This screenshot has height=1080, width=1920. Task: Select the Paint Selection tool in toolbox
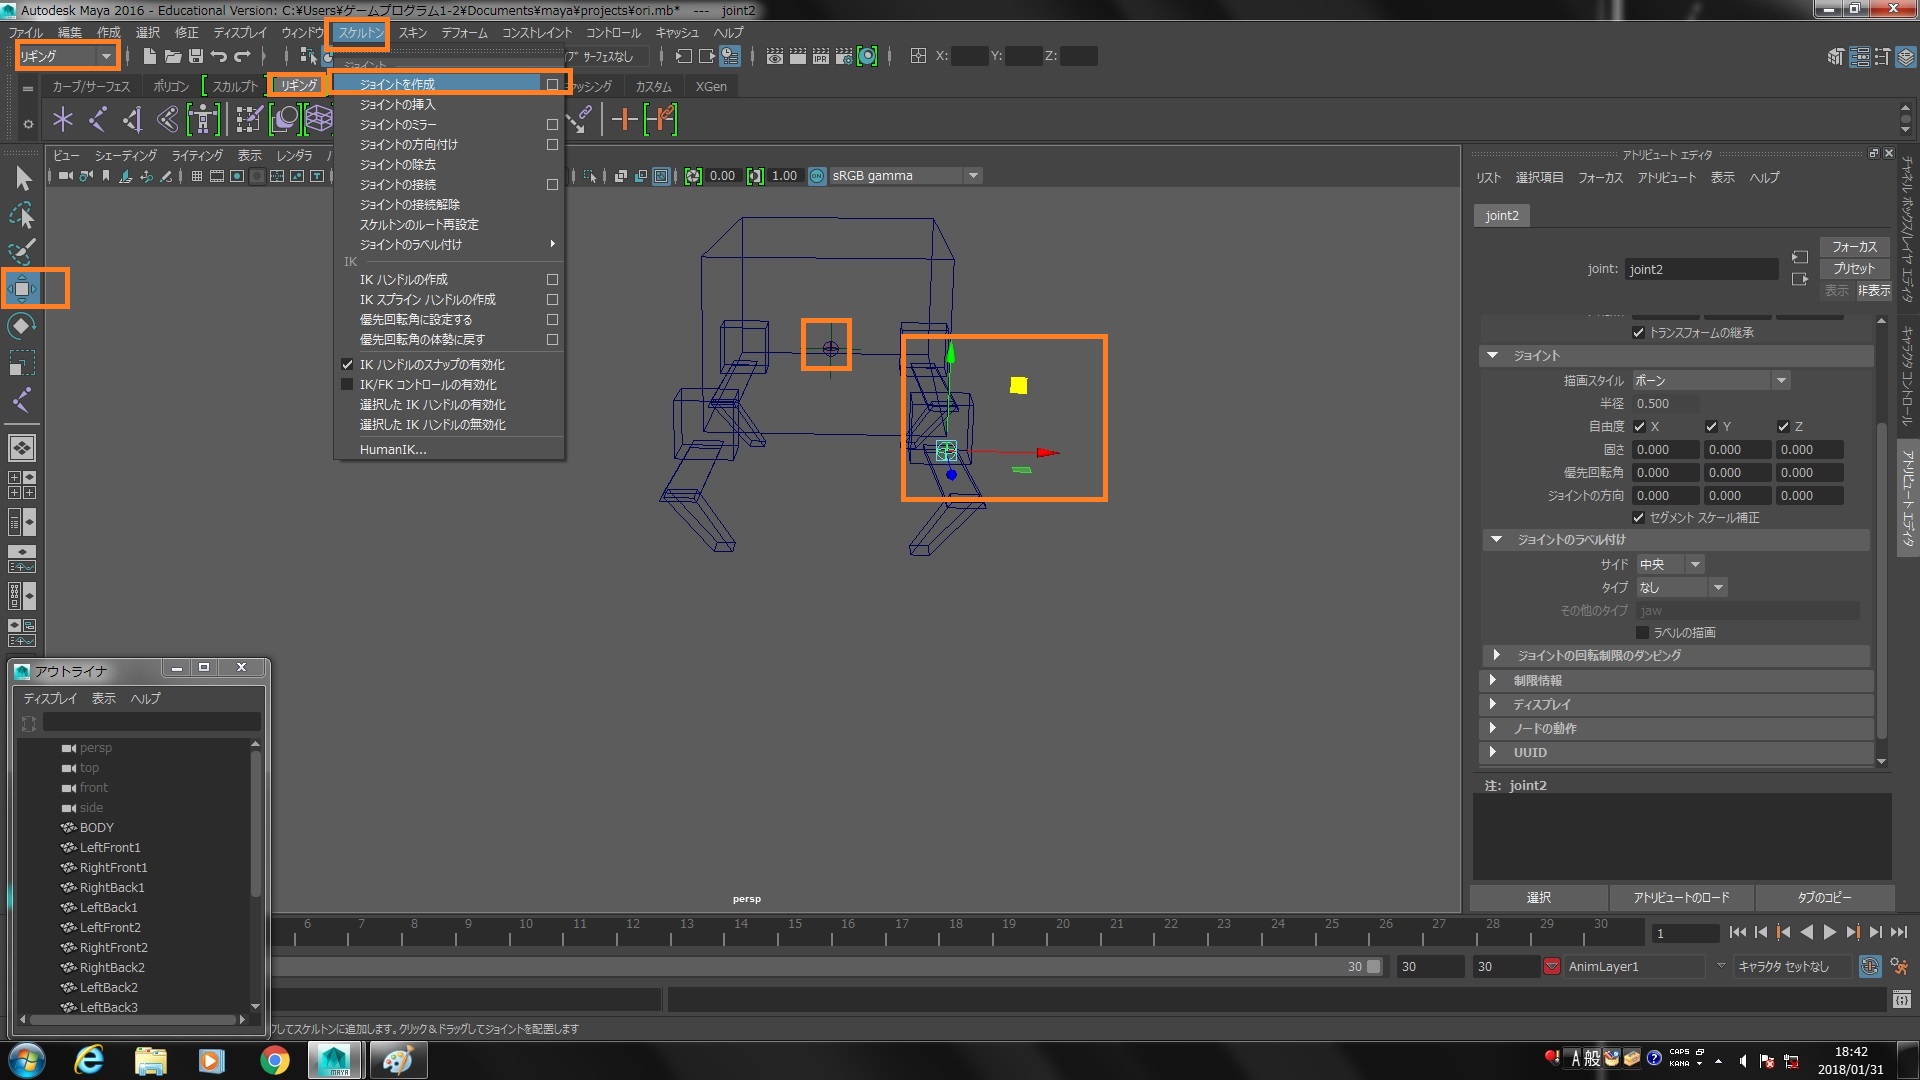[22, 251]
